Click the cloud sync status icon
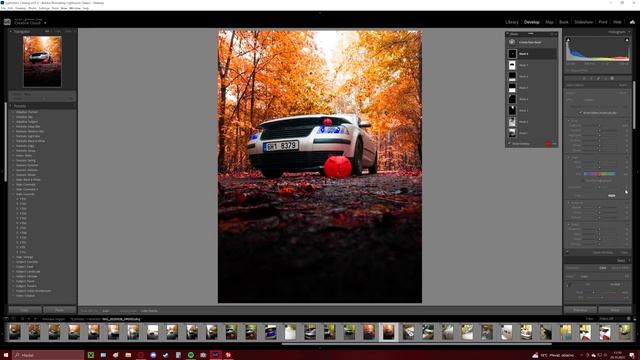640x360 pixels. click(632, 22)
